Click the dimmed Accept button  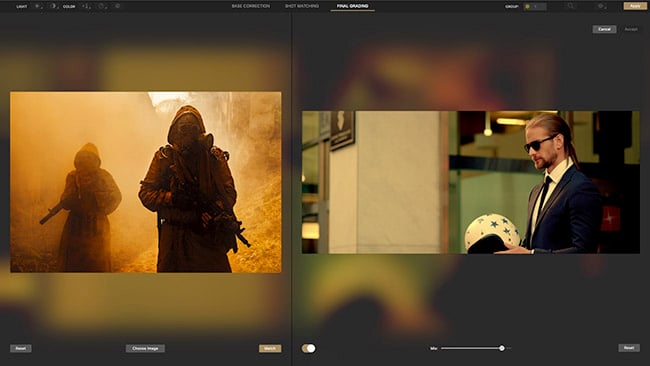click(x=631, y=29)
